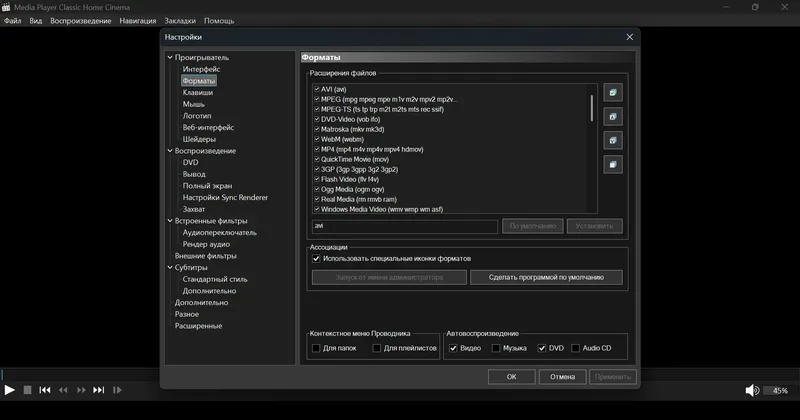Open the Навигация menu
800x420 pixels.
pyautogui.click(x=138, y=21)
